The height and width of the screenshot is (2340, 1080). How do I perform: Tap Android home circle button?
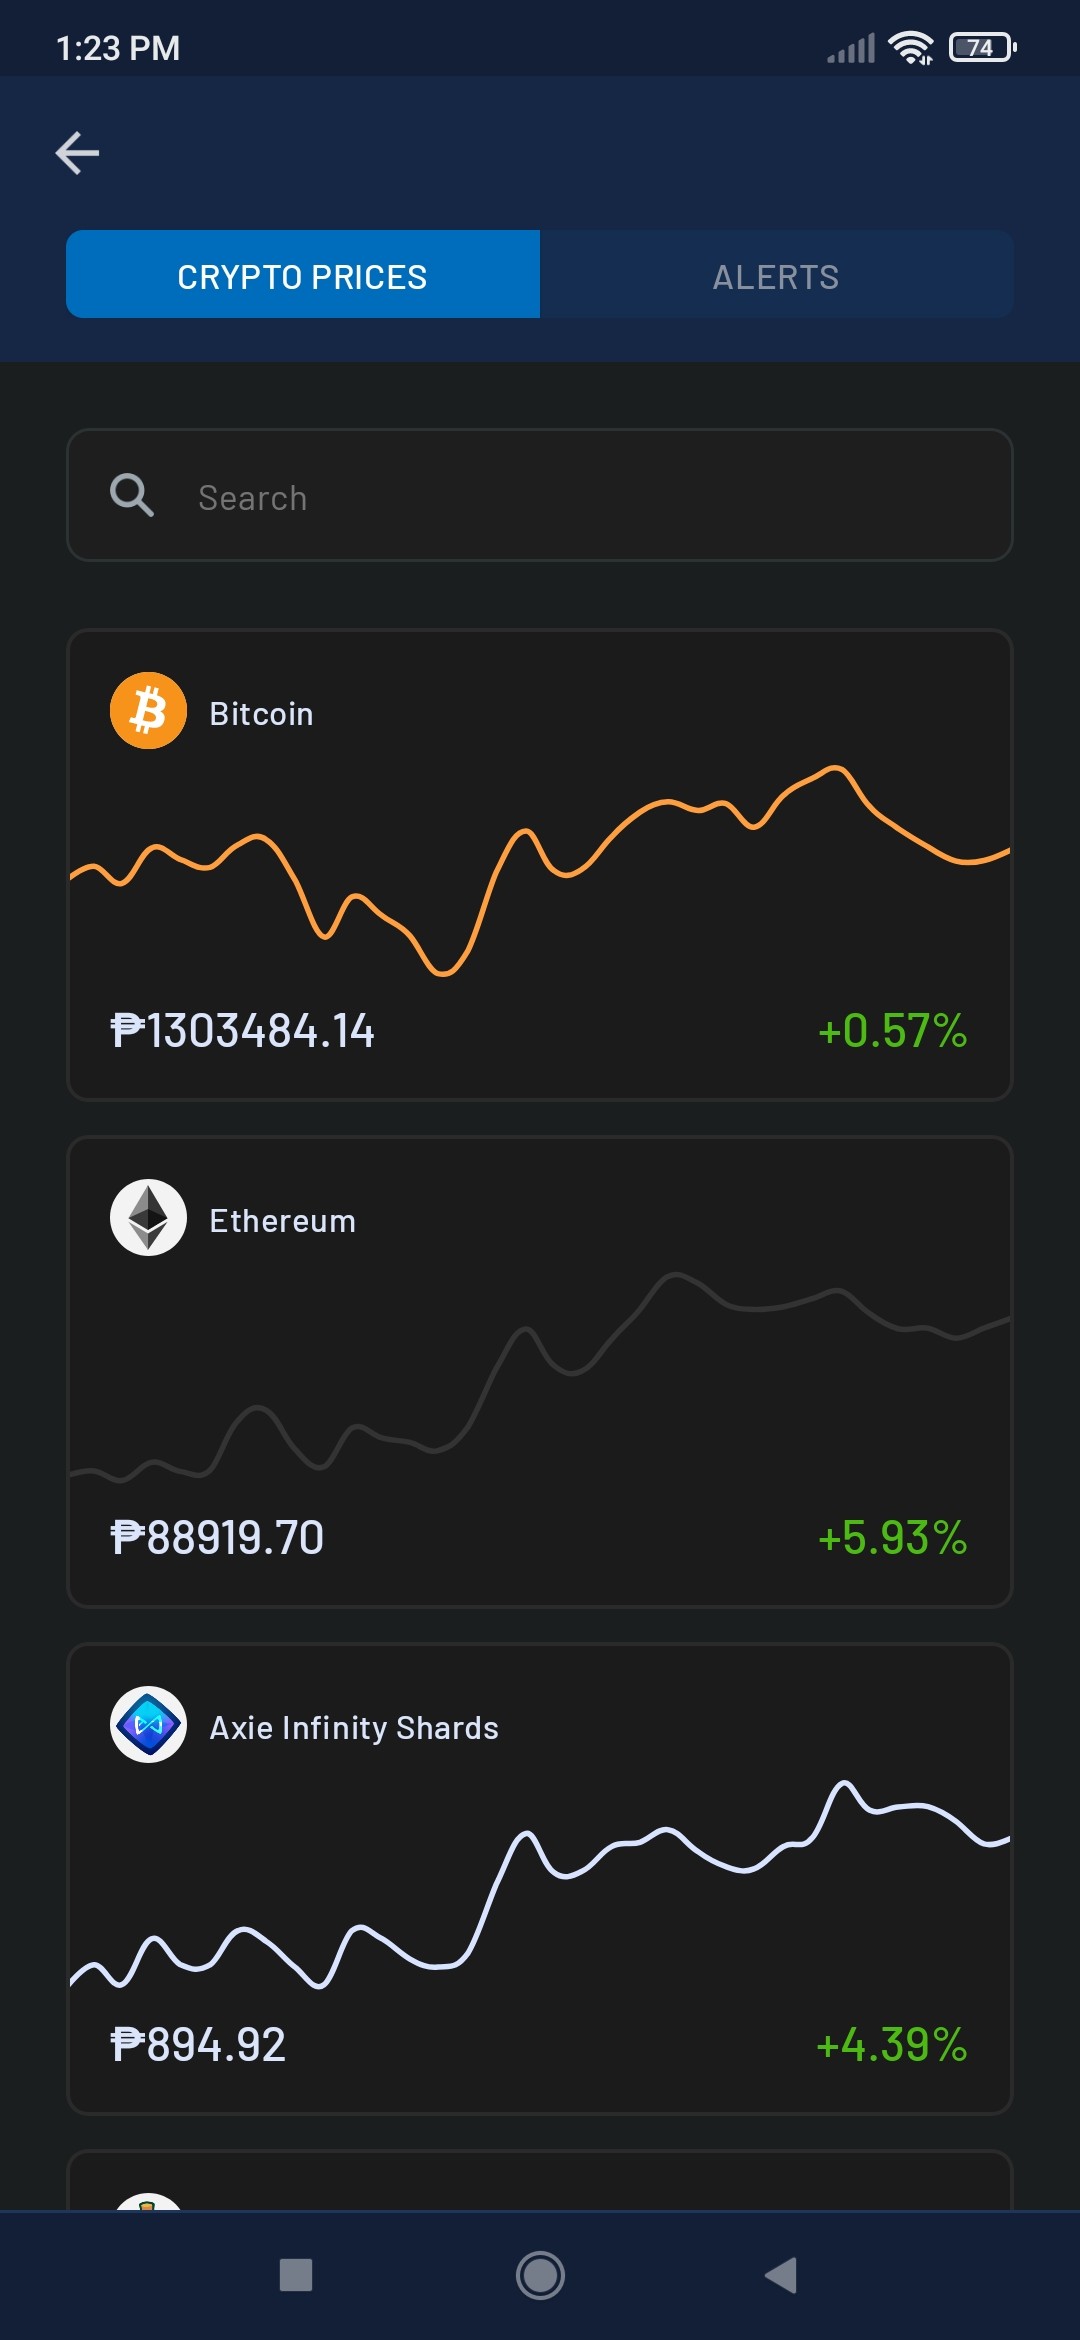540,2275
